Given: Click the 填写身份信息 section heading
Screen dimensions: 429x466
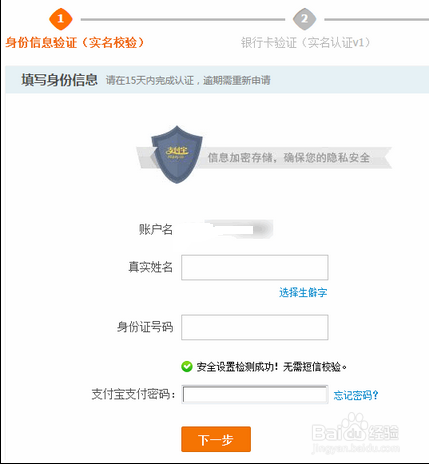Looking at the screenshot, I should point(59,80).
